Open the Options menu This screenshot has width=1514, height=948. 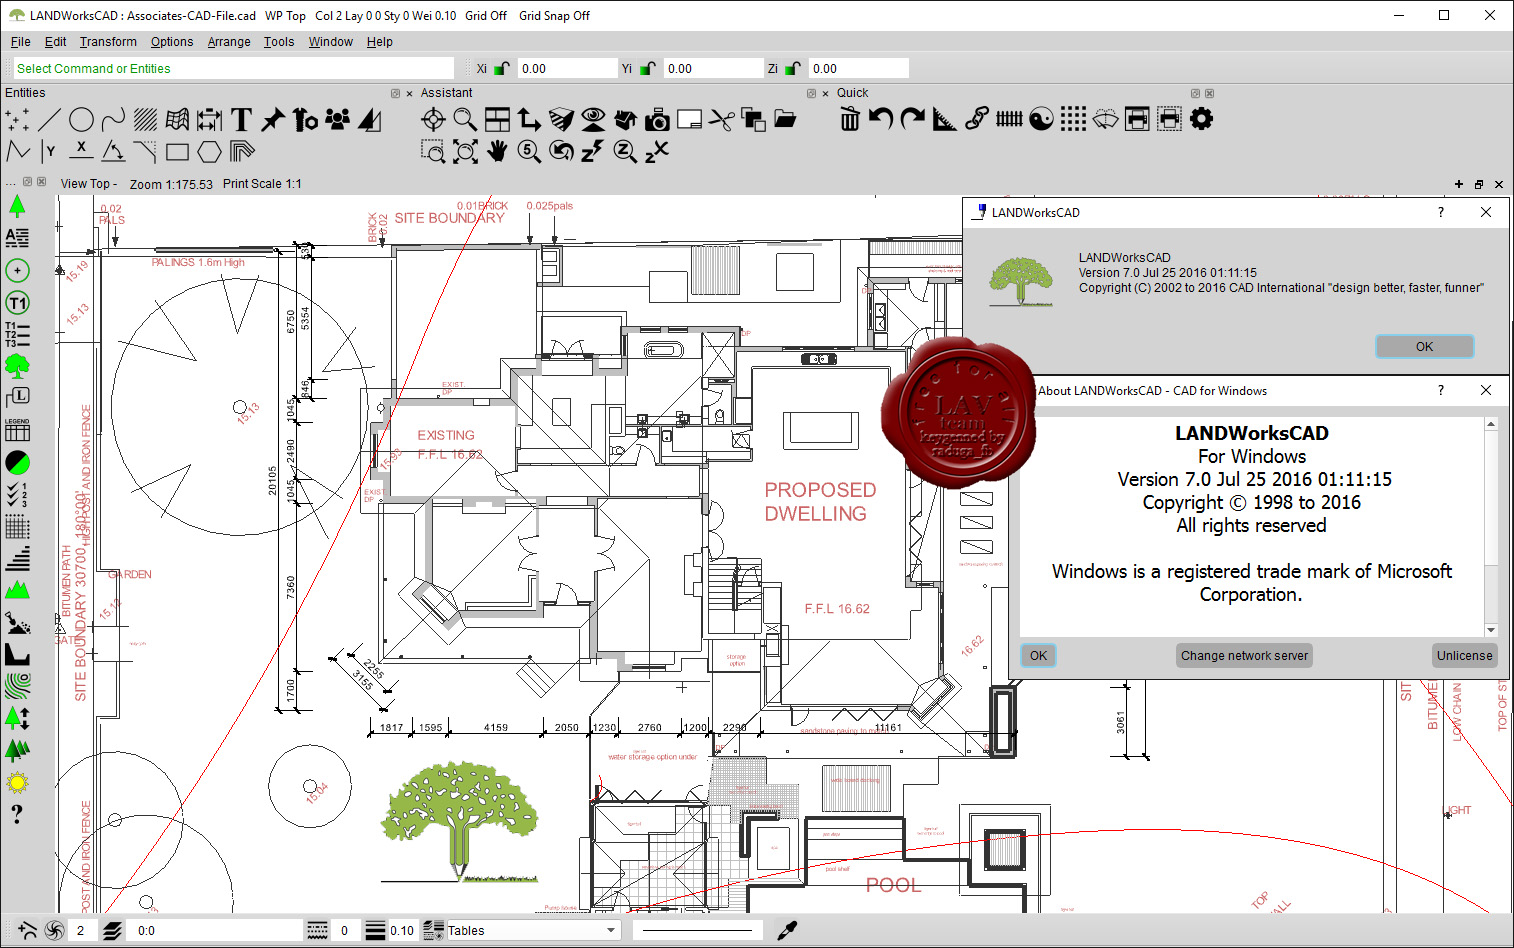(172, 42)
